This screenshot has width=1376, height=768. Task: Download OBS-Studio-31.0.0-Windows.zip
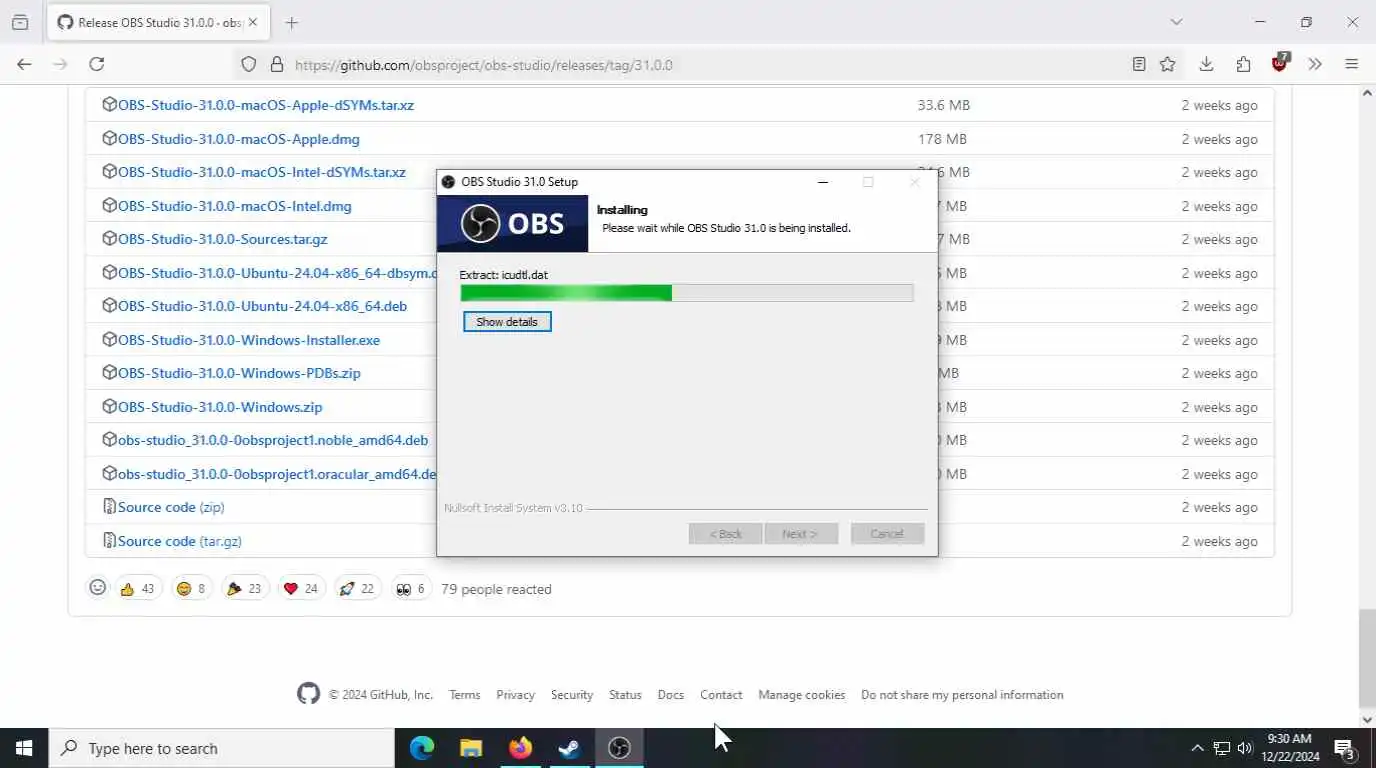(x=220, y=407)
